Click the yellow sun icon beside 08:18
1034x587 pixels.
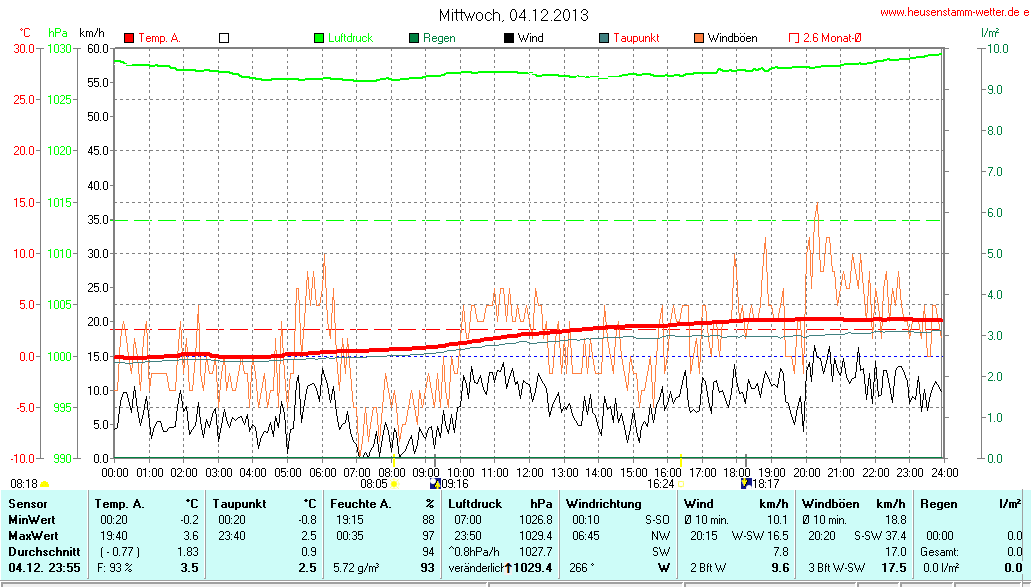(44, 484)
